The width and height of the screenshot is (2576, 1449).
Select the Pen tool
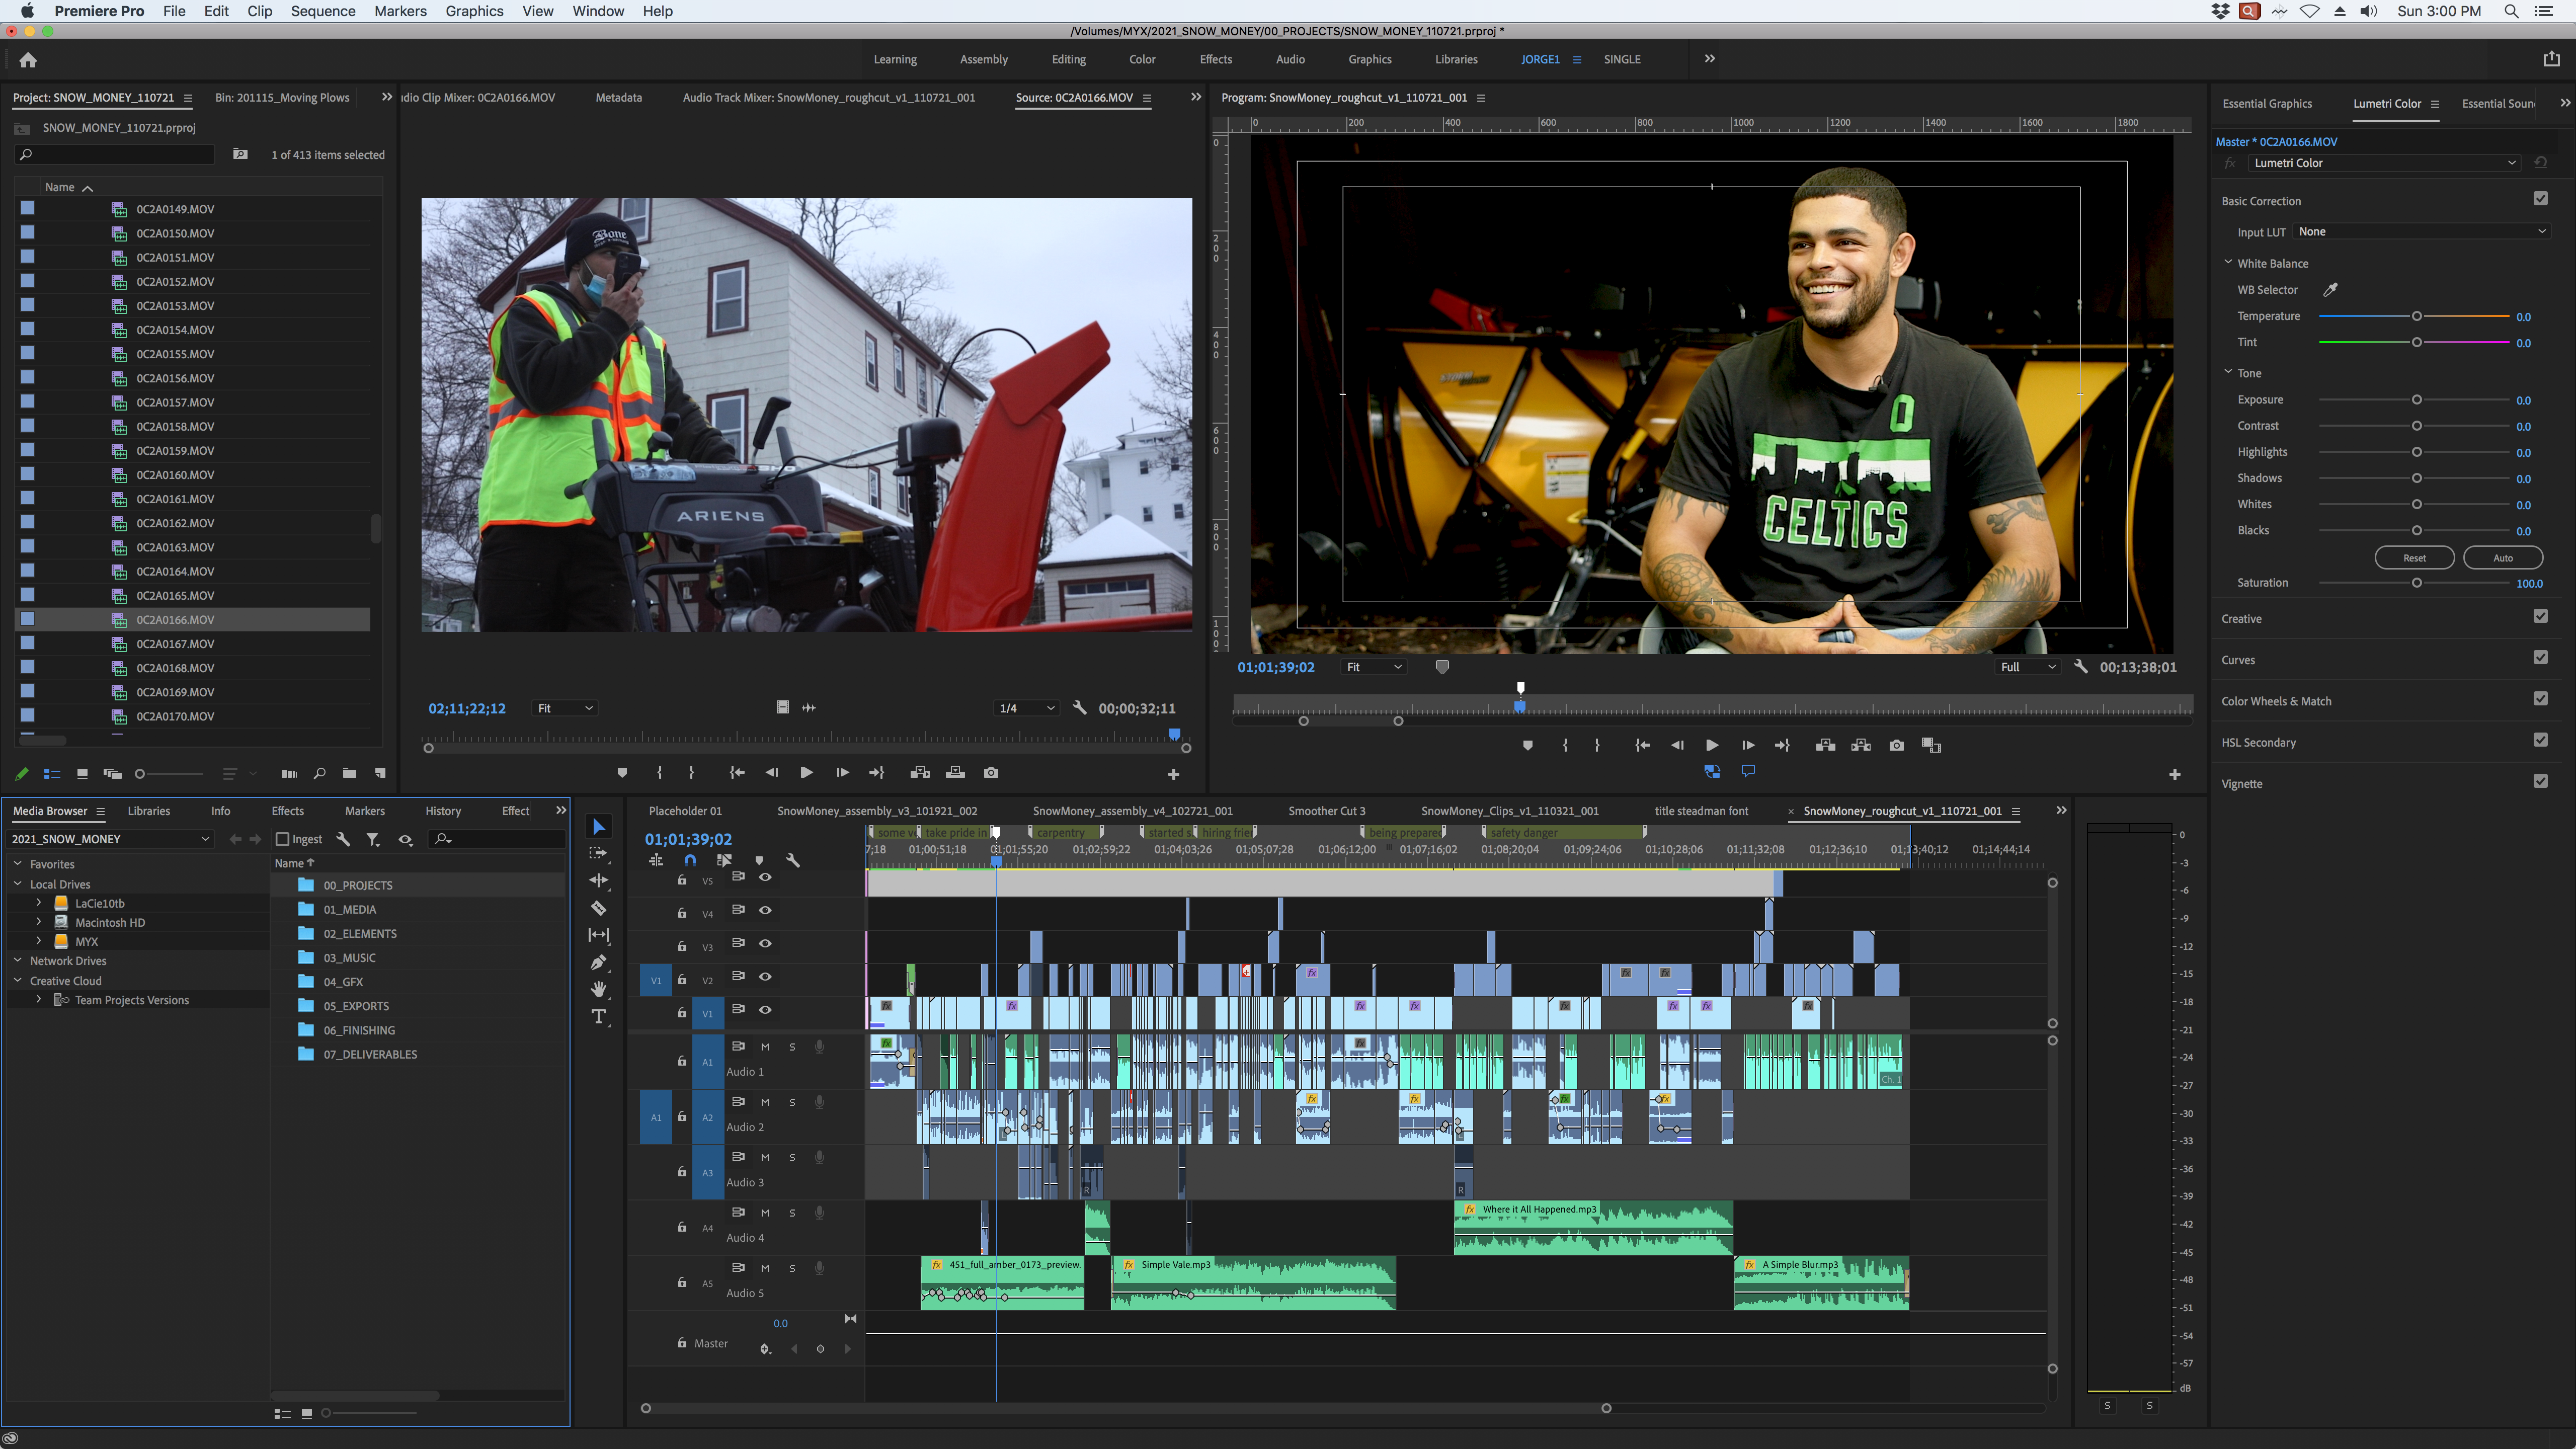(598, 962)
